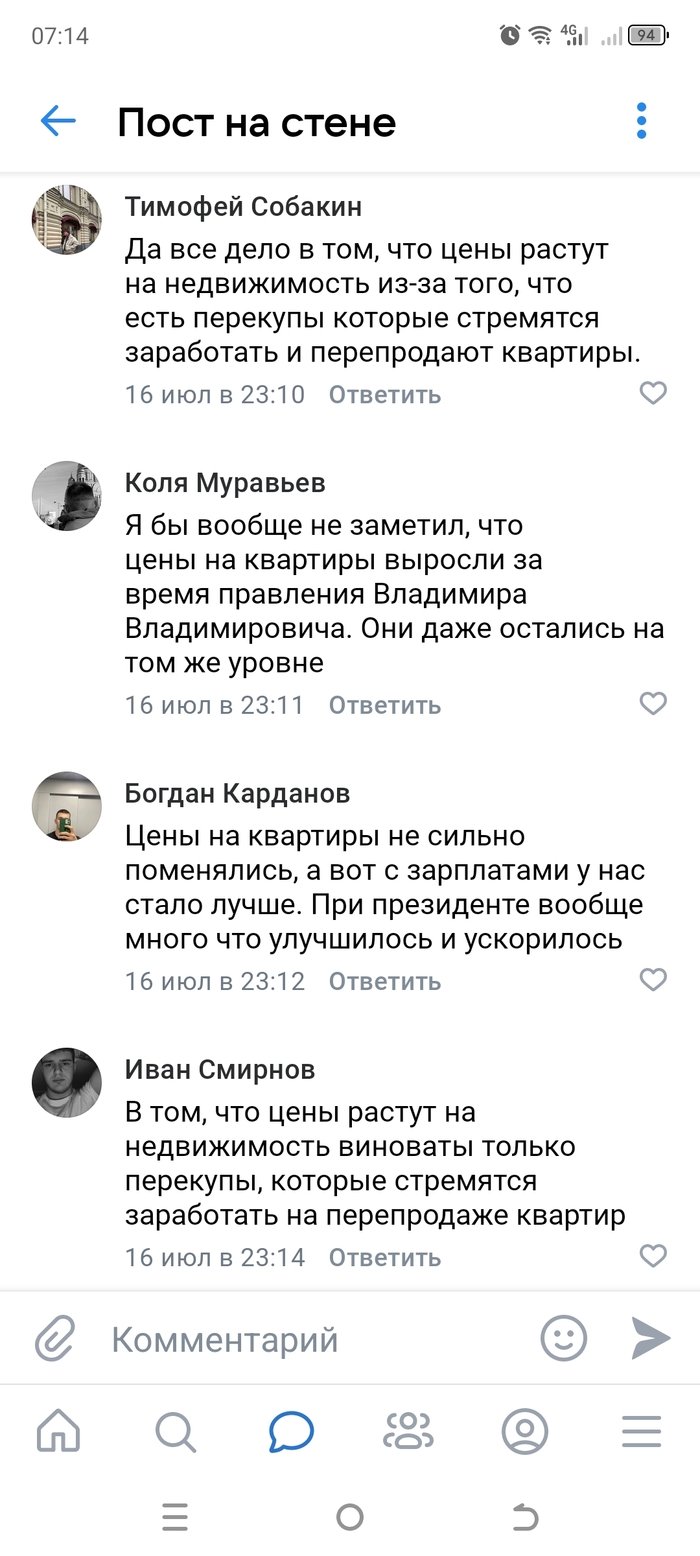Viewport: 700px width, 1556px height.
Task: Like Богдан Карданов's comment
Action: click(x=653, y=980)
